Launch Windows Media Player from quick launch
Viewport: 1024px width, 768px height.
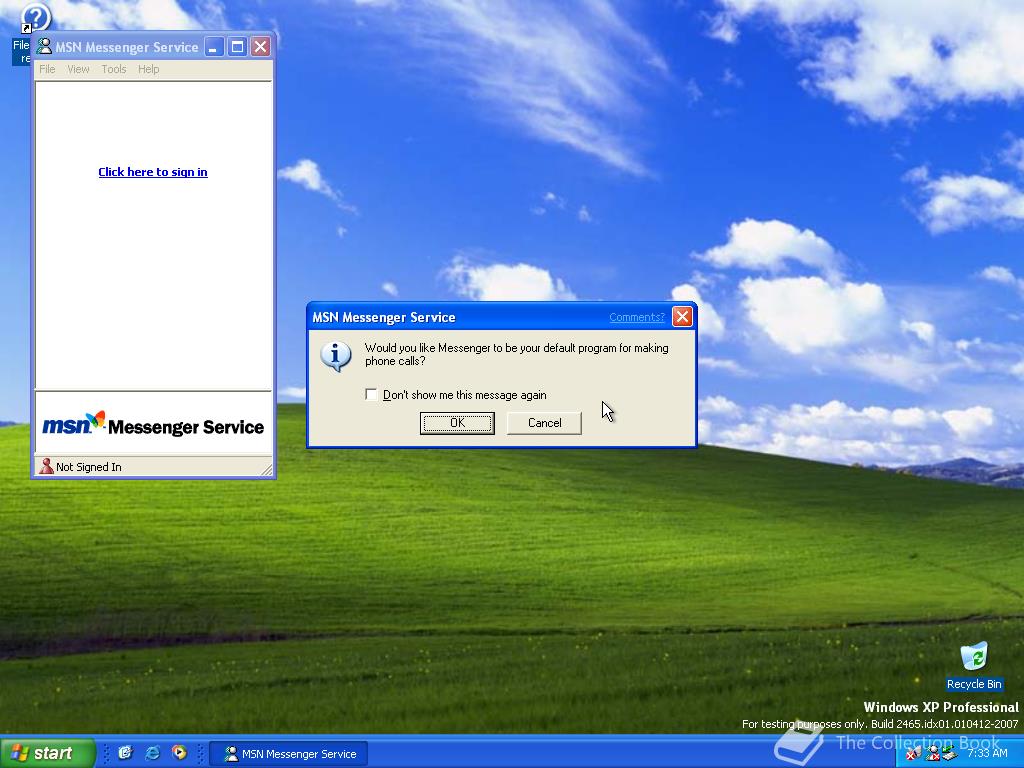point(179,753)
